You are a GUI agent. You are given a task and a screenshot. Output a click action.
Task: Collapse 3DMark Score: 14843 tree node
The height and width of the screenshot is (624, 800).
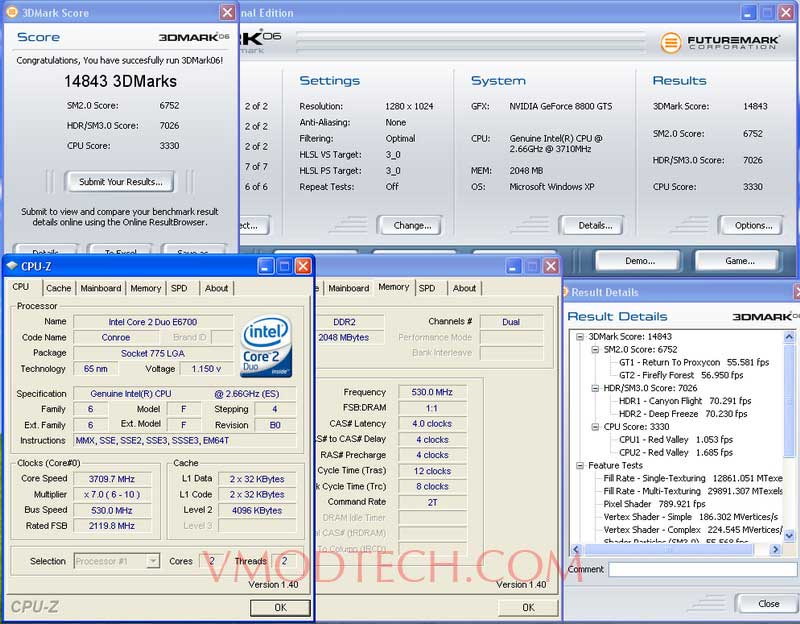tap(580, 337)
